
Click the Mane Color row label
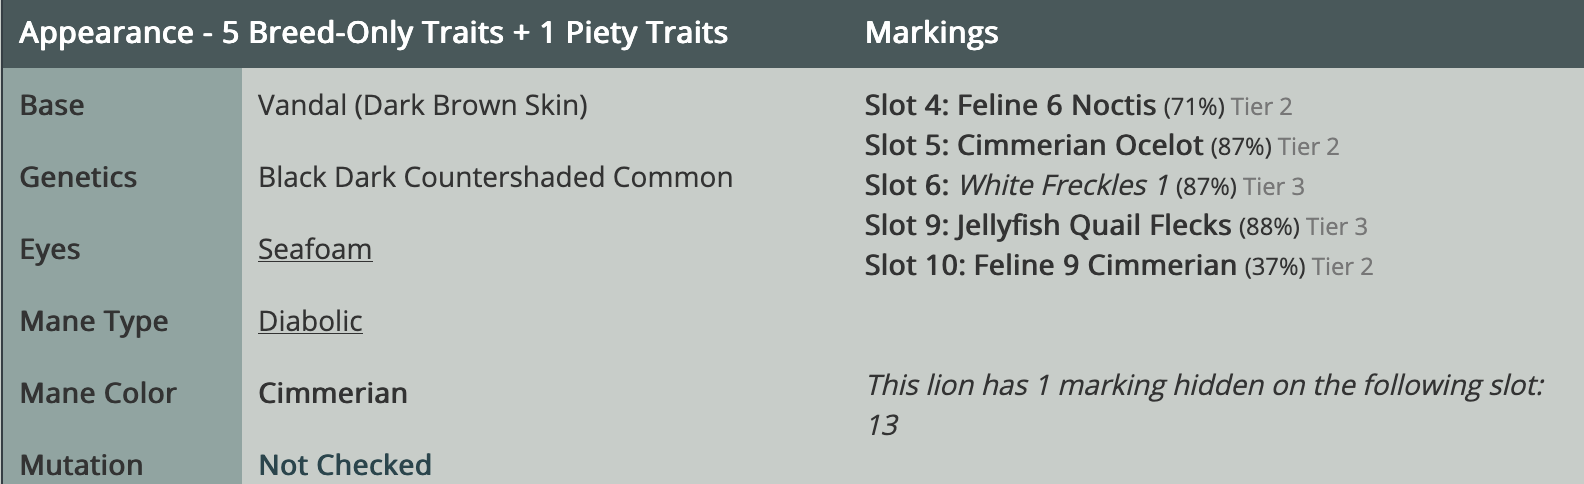pos(98,393)
